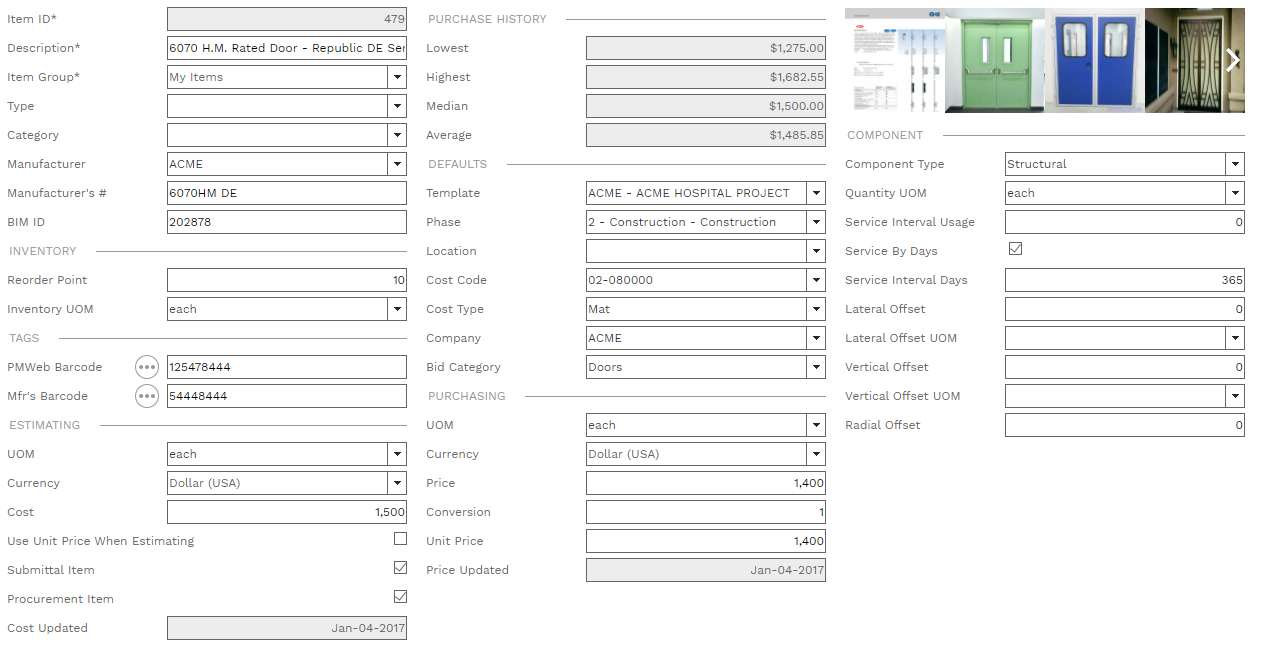Open the Mfr's Barcode options icon
The image size is (1268, 654).
(x=146, y=395)
